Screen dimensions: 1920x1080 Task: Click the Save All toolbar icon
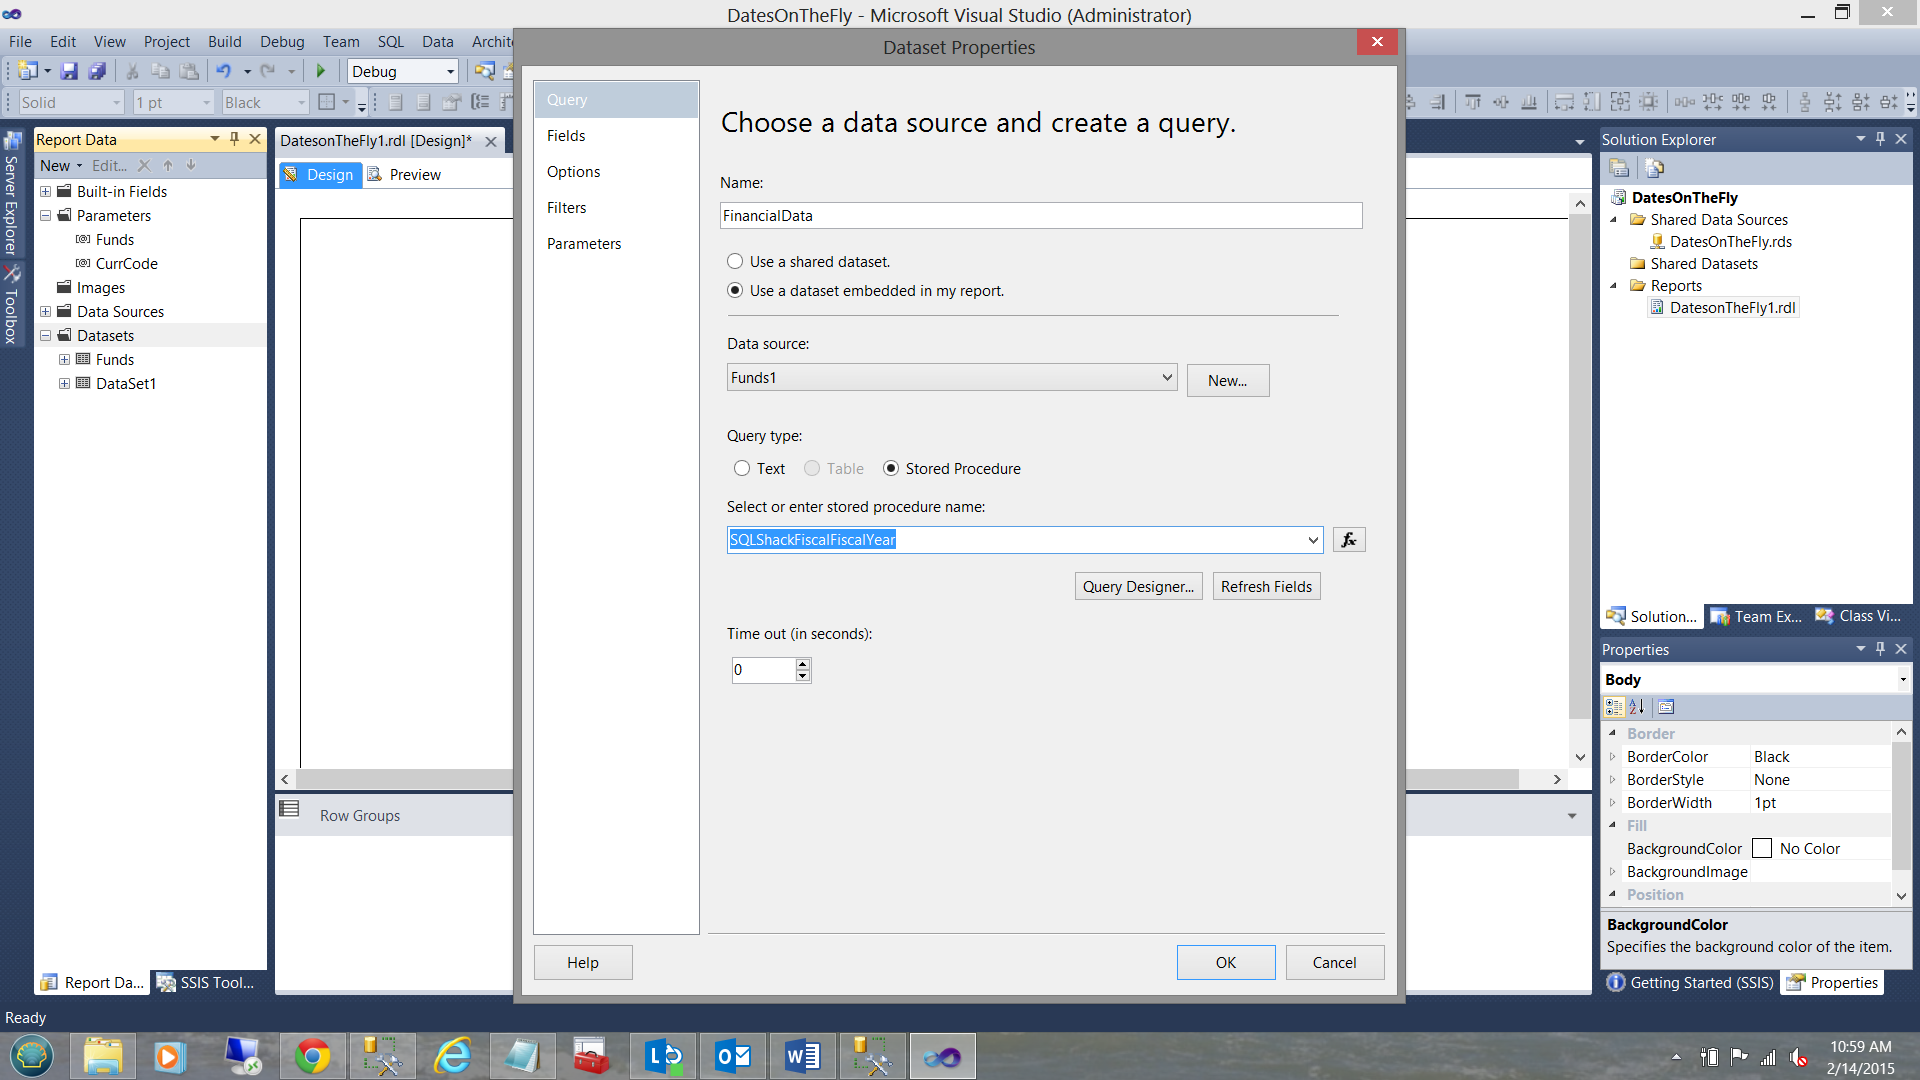point(97,71)
